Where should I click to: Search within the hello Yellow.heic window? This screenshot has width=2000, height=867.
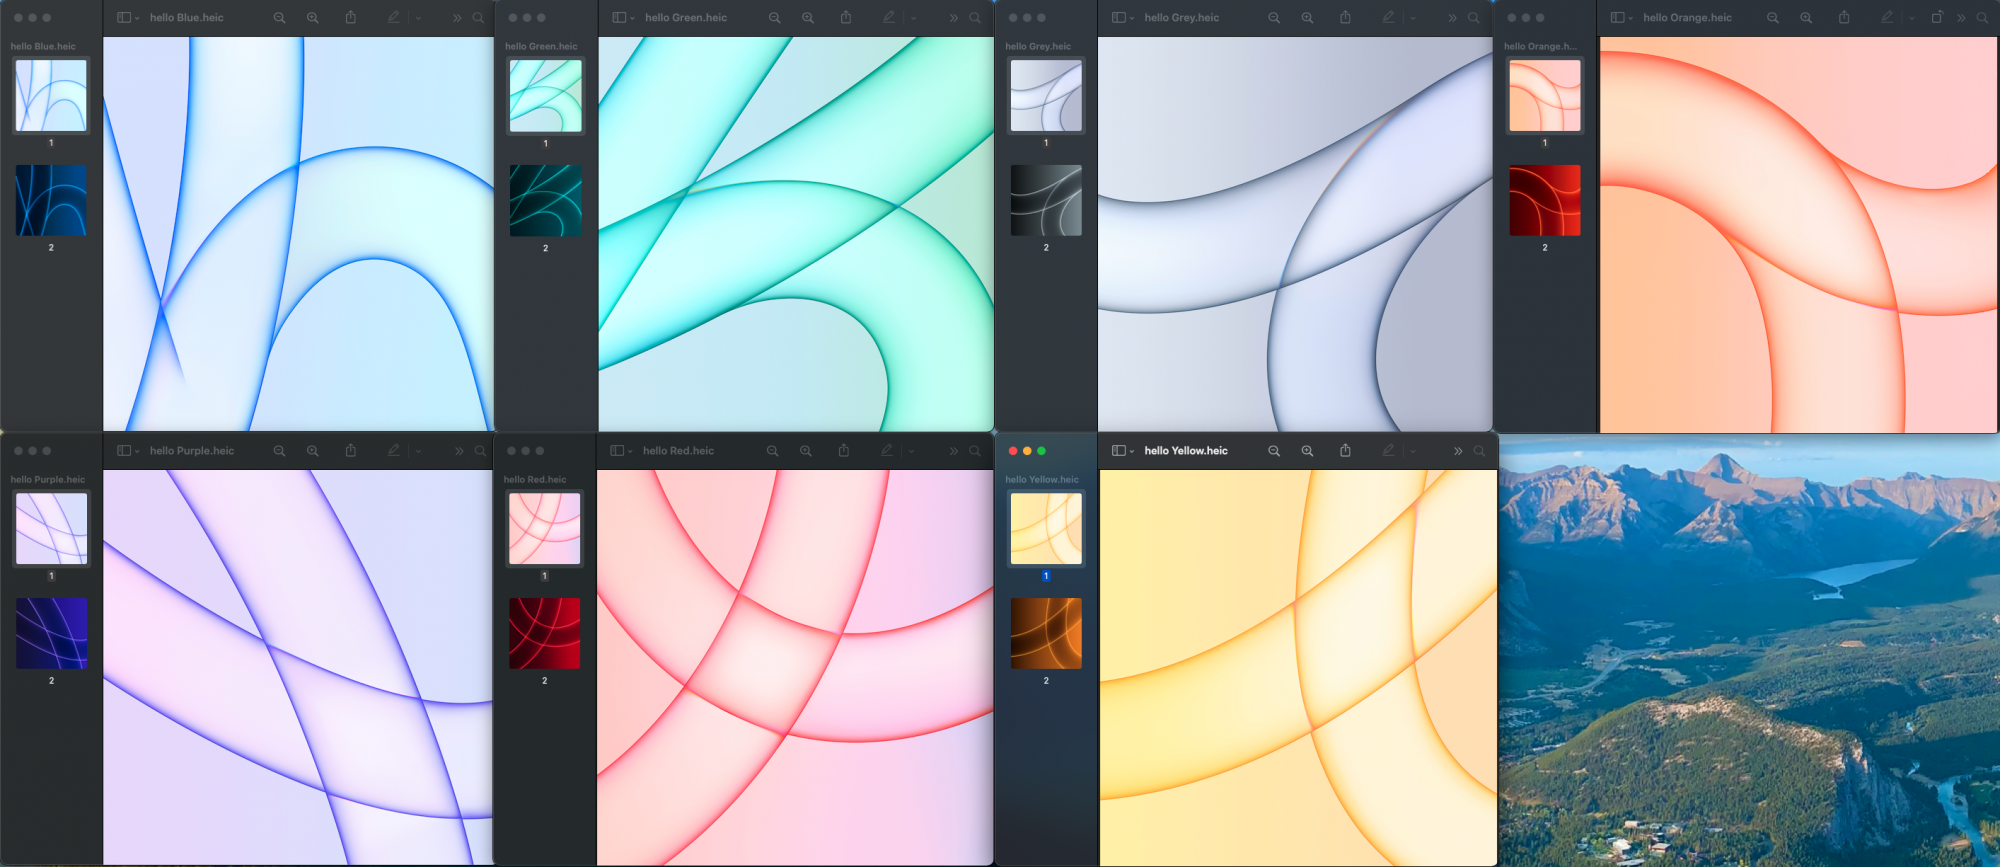click(x=1479, y=451)
